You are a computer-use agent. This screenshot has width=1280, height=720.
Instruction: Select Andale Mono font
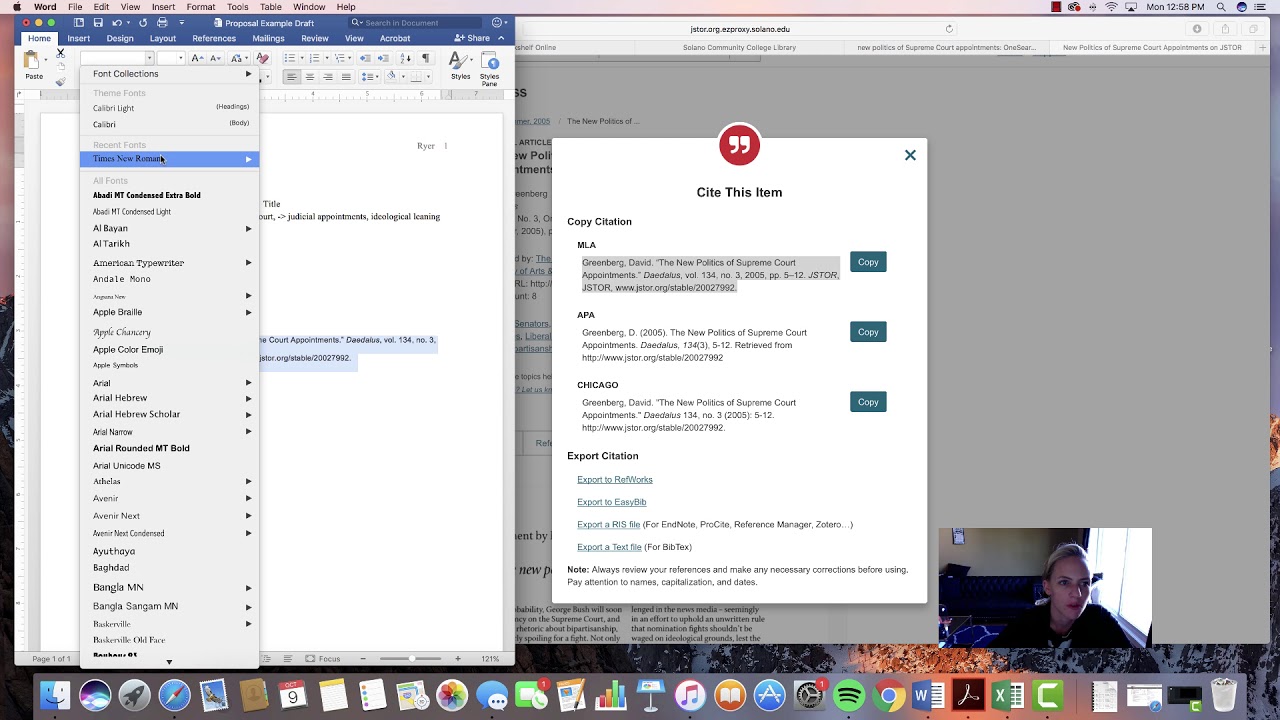122,279
